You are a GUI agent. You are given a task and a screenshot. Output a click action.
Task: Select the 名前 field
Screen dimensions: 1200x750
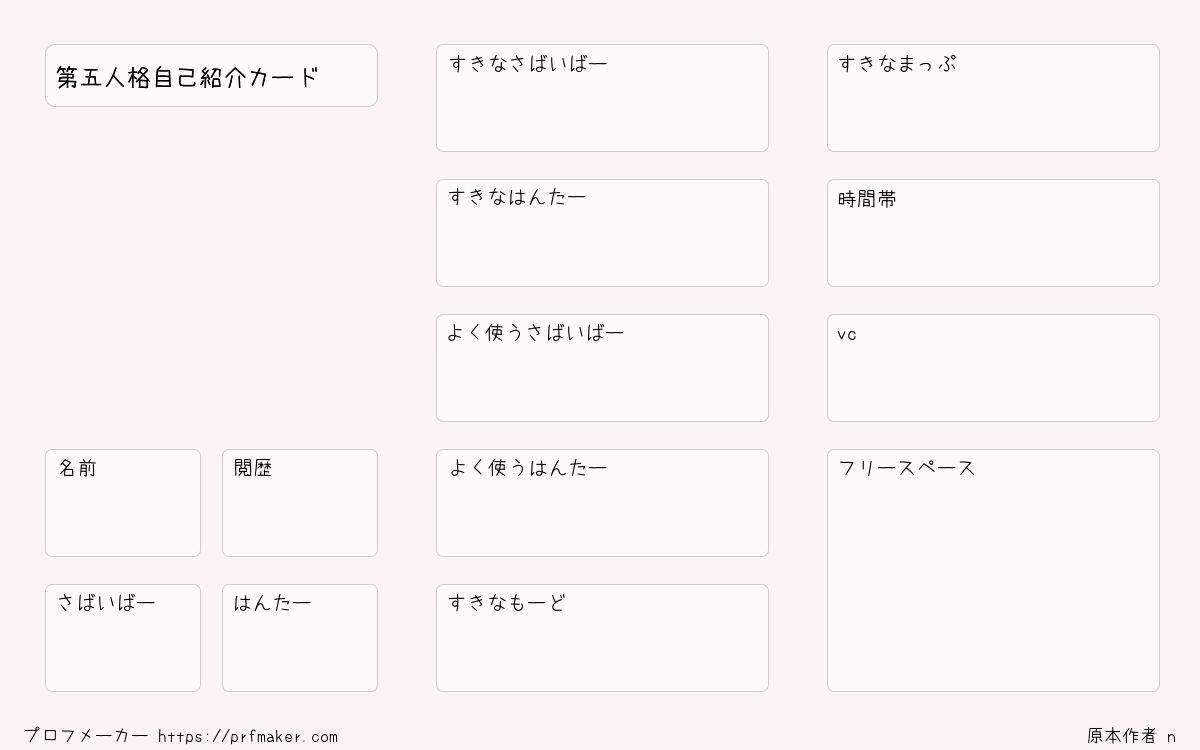pos(123,503)
